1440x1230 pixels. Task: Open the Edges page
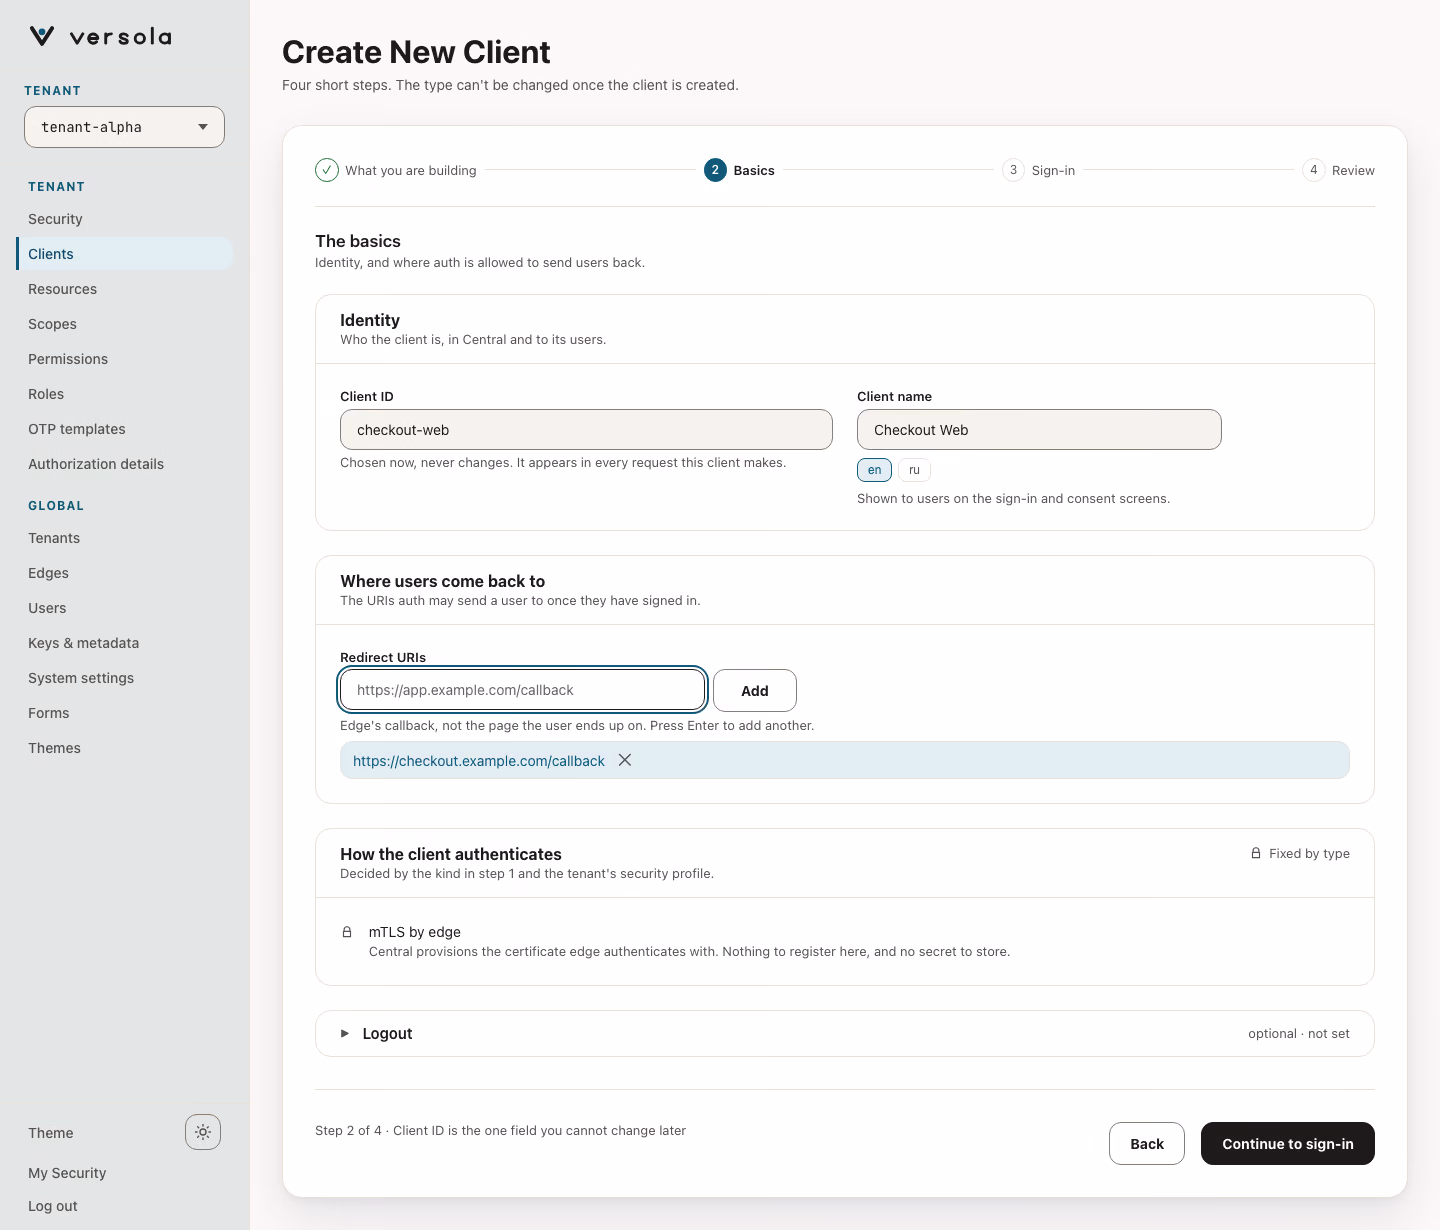125,573
